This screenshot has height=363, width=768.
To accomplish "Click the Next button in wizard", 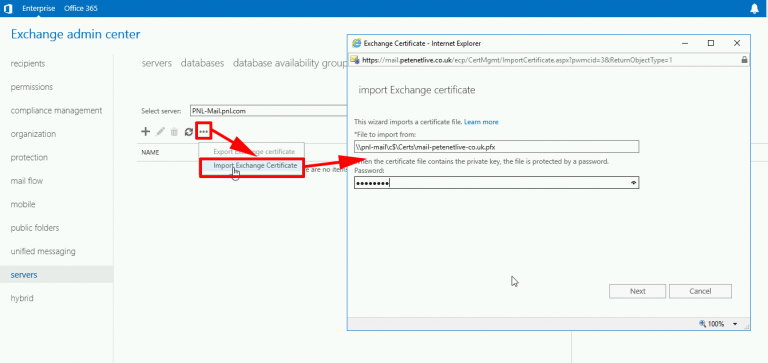I will tap(637, 291).
